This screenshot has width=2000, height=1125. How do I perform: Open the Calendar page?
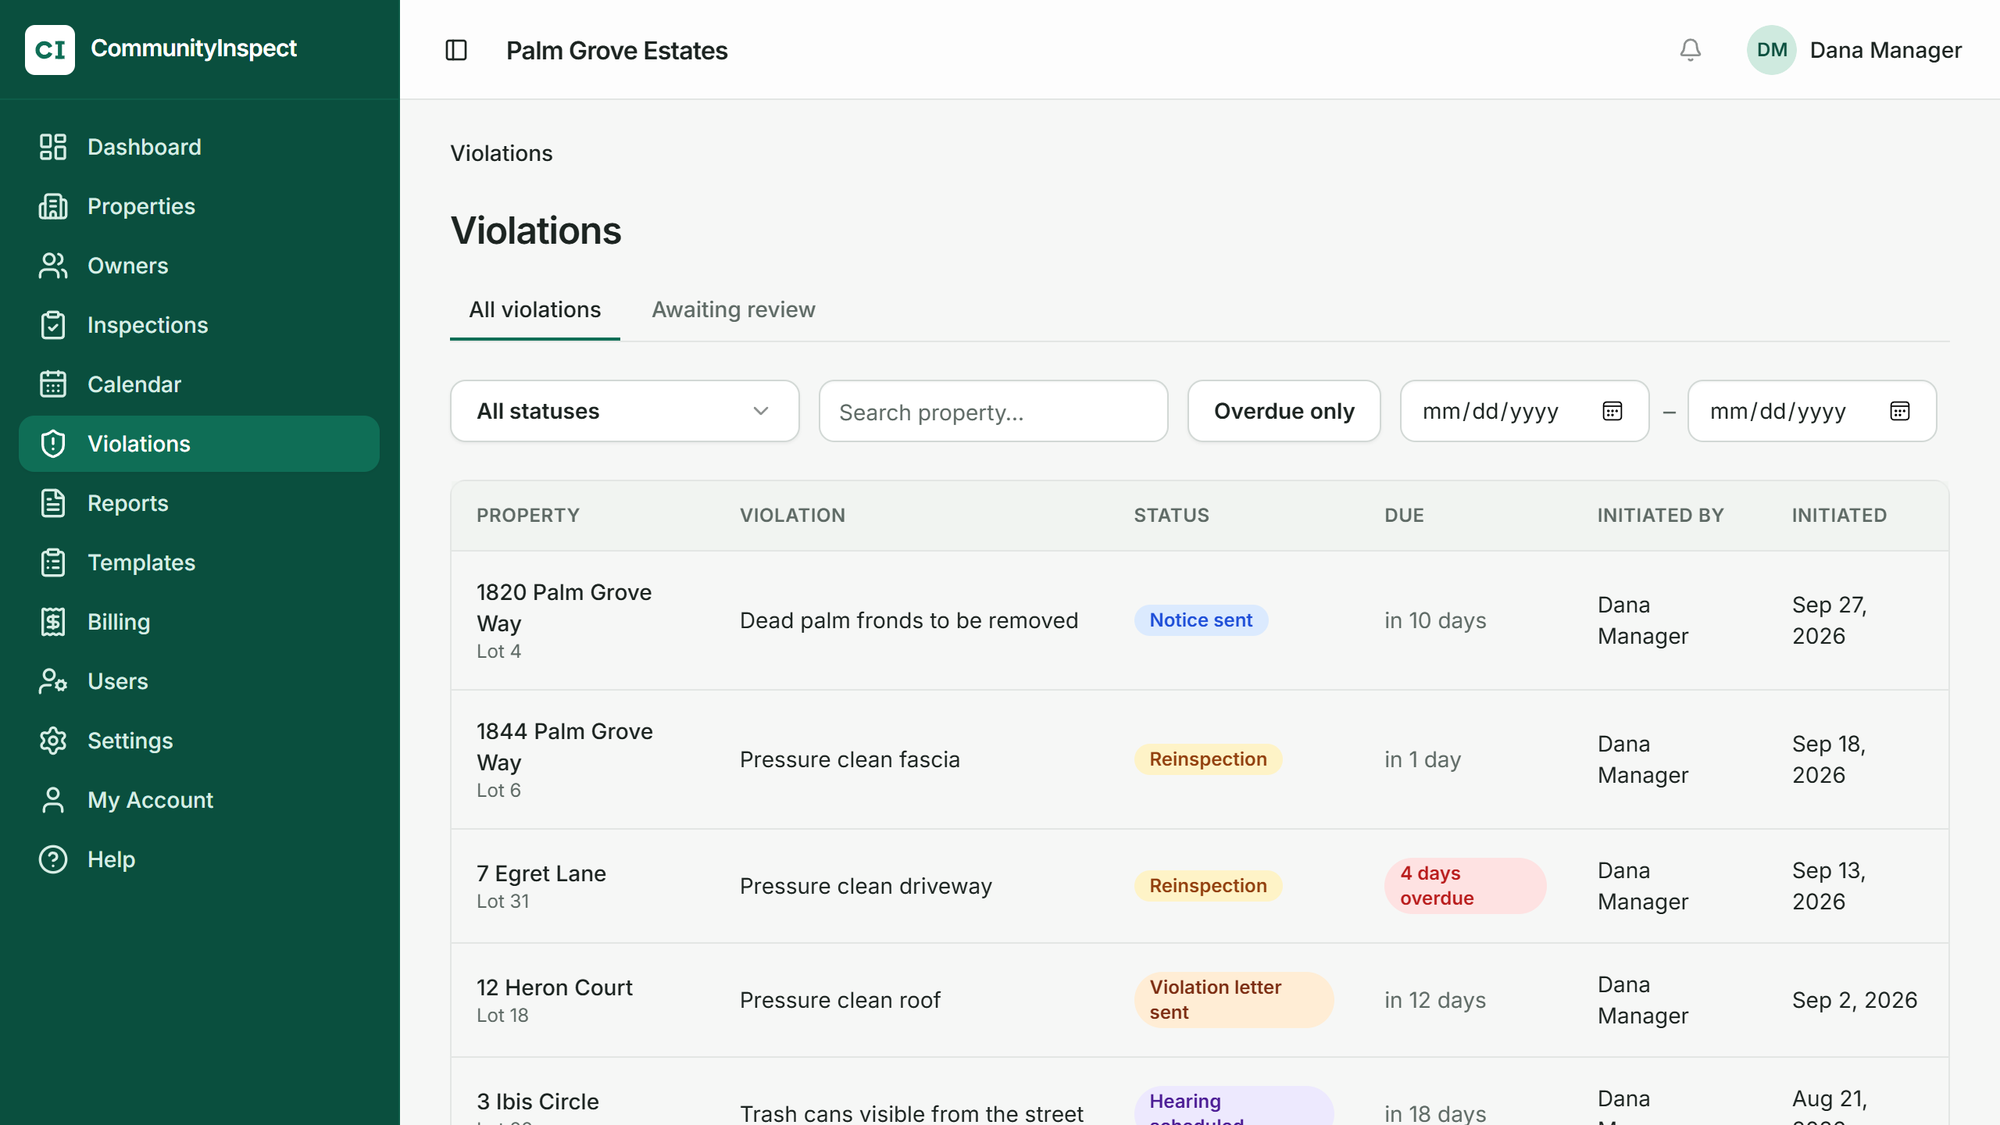coord(199,384)
